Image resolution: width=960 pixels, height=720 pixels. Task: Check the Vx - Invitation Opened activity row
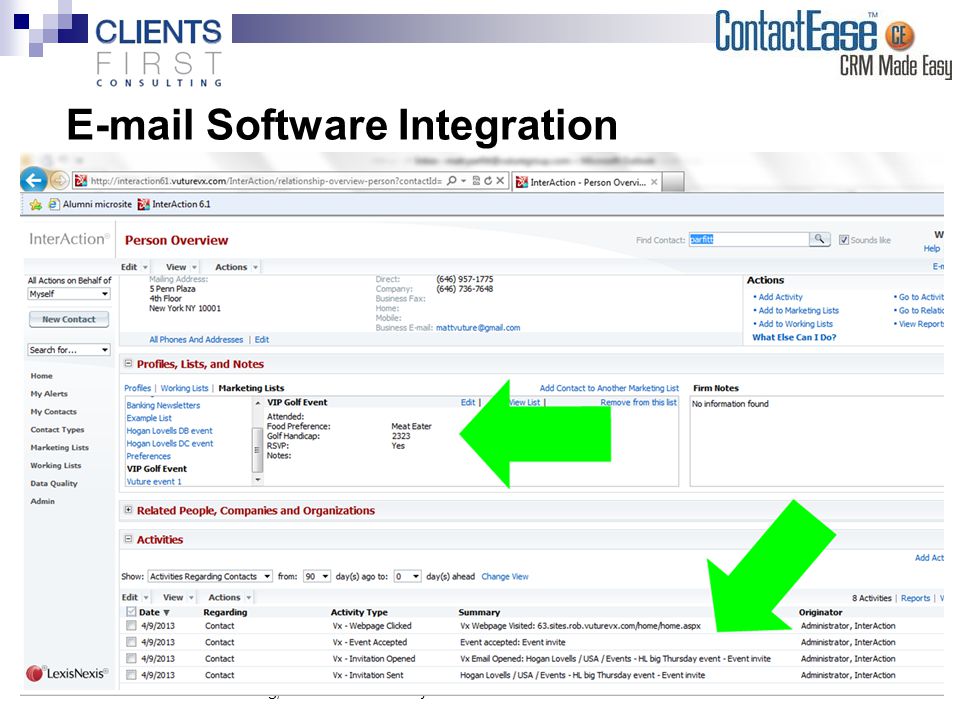[x=130, y=659]
